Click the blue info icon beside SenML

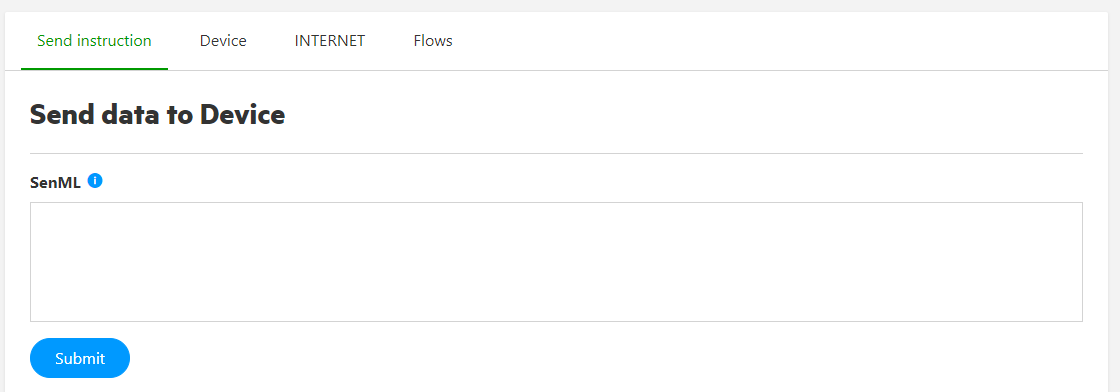pos(95,181)
